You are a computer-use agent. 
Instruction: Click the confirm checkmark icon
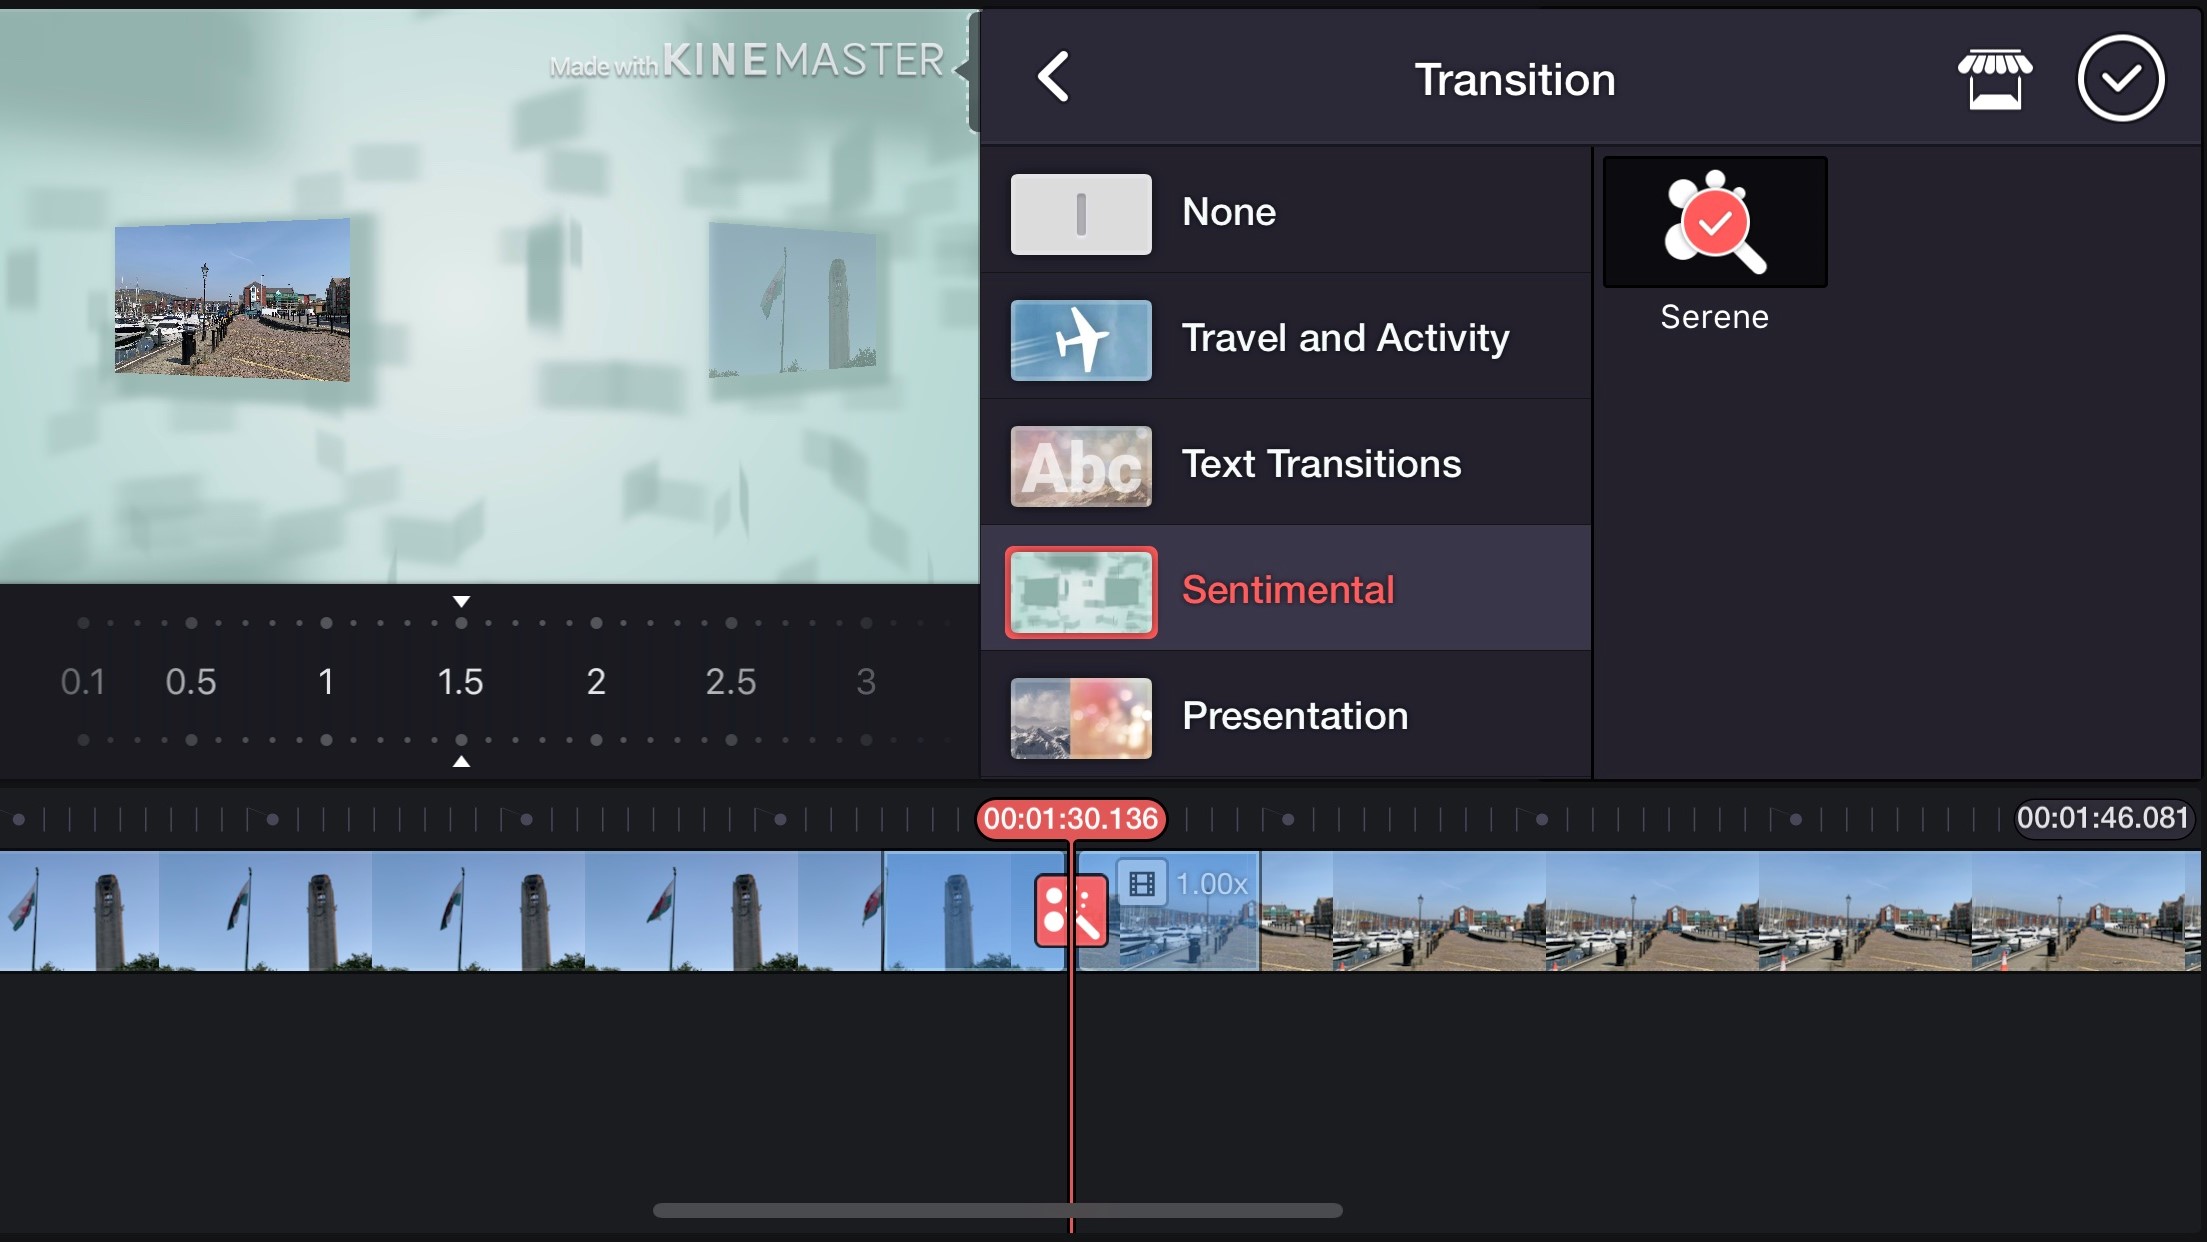pos(2119,77)
